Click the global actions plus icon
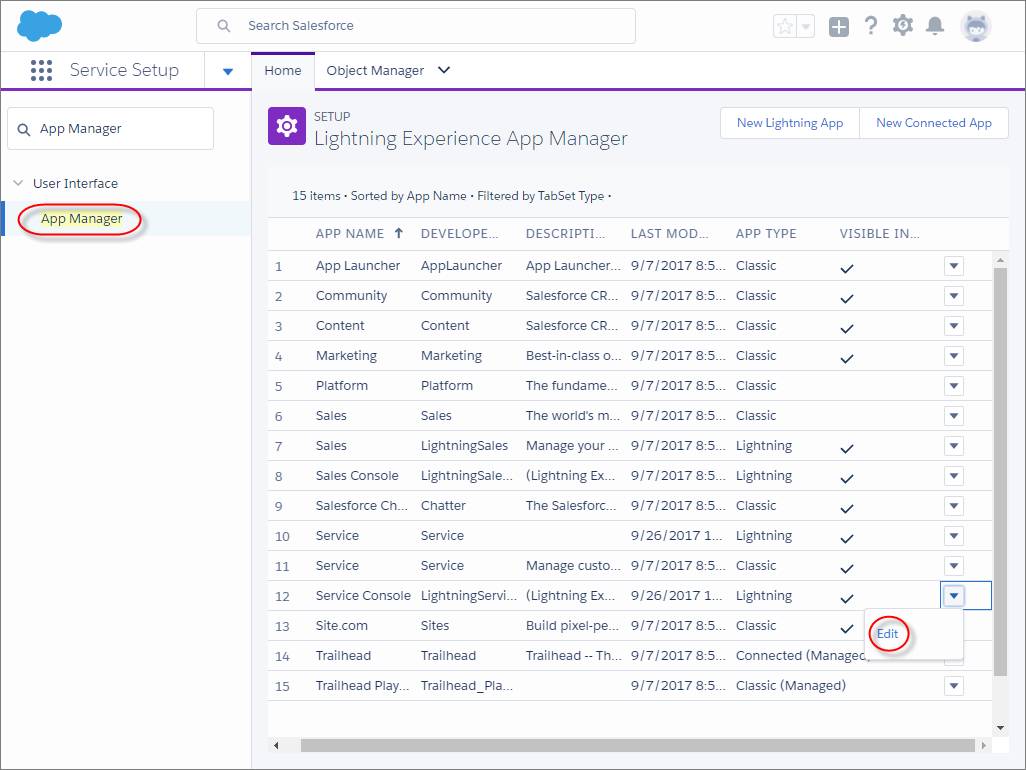Image resolution: width=1026 pixels, height=770 pixels. [838, 27]
